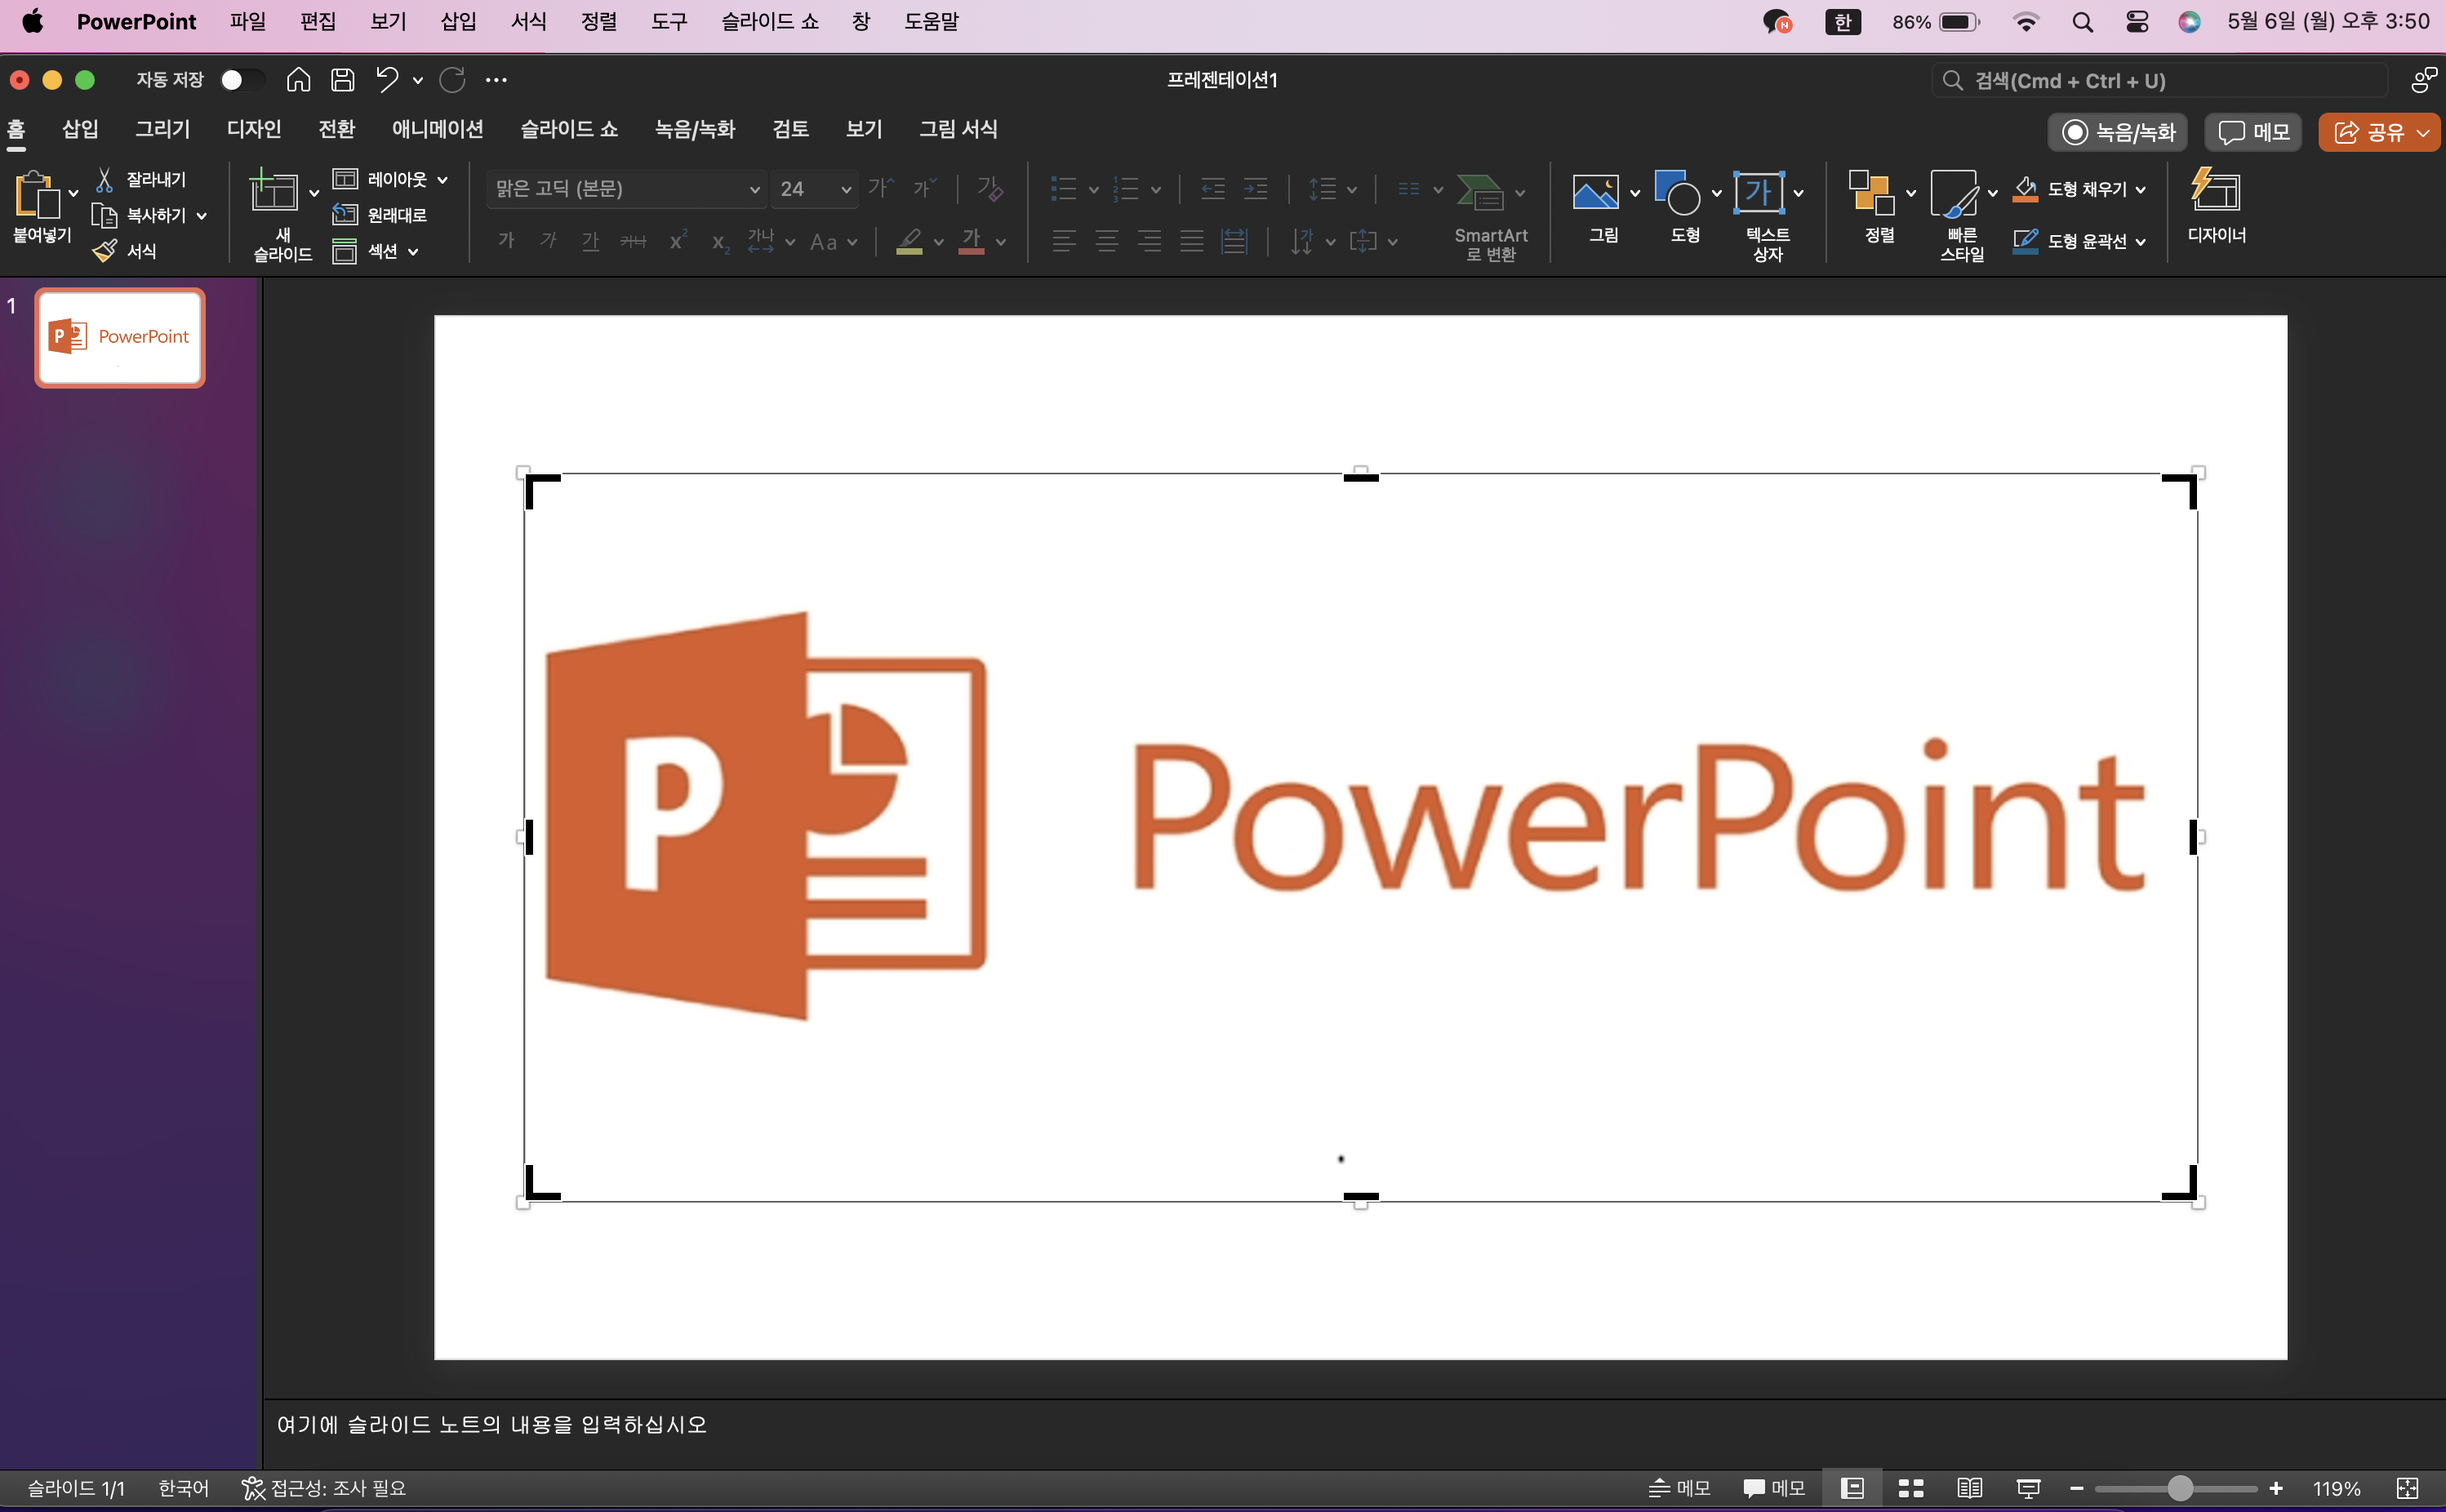Align text to center
Image resolution: width=2446 pixels, height=1512 pixels.
tap(1107, 241)
